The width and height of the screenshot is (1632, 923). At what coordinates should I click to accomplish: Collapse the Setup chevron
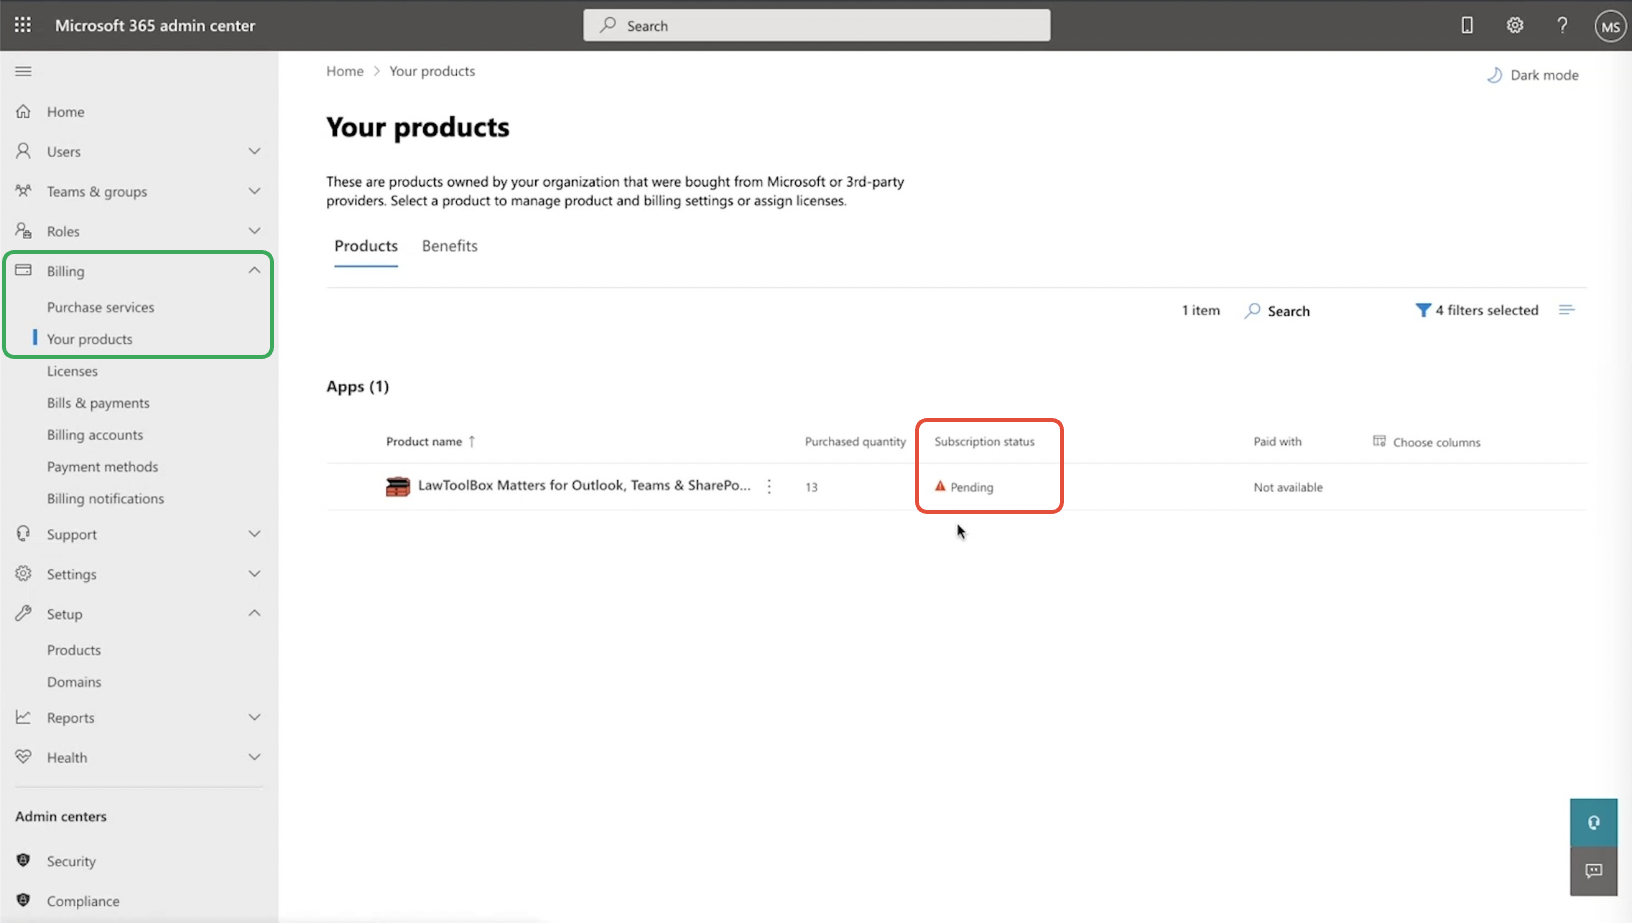(254, 613)
